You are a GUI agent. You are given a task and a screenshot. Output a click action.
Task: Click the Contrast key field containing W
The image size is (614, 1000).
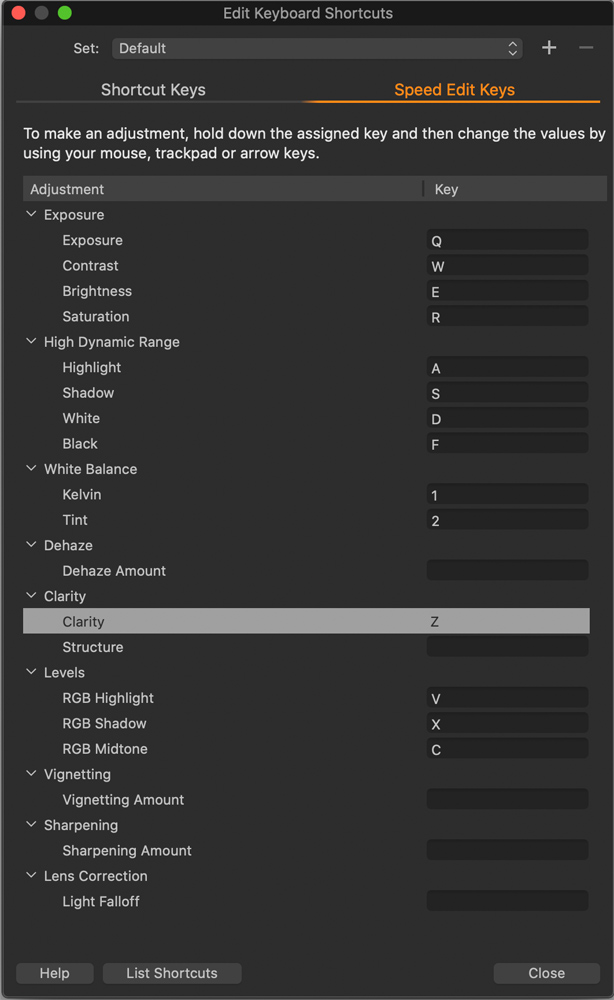click(507, 266)
